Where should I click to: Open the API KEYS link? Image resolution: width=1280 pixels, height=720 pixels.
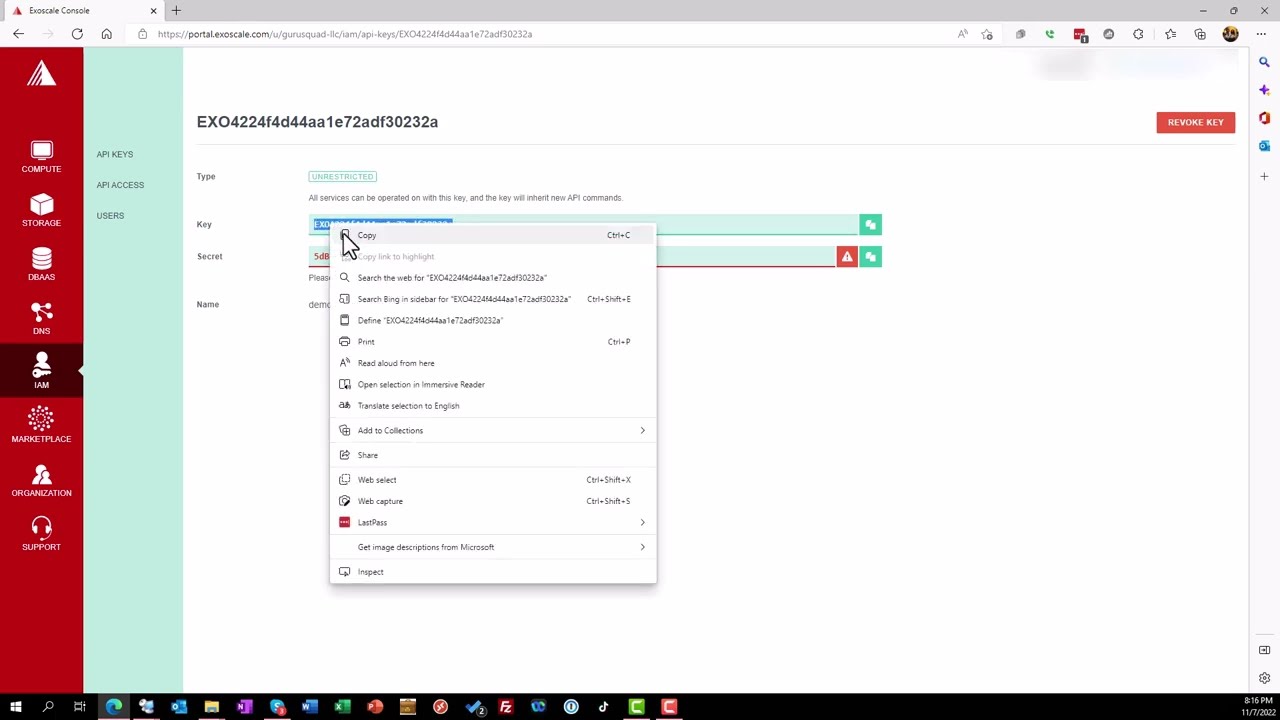coord(115,154)
